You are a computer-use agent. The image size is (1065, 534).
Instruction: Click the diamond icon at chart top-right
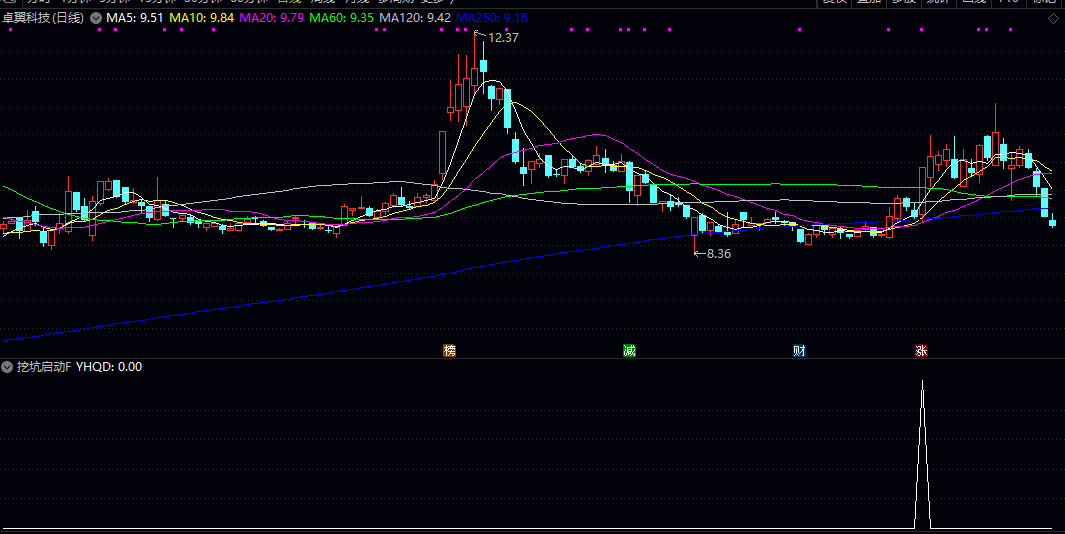(1053, 18)
